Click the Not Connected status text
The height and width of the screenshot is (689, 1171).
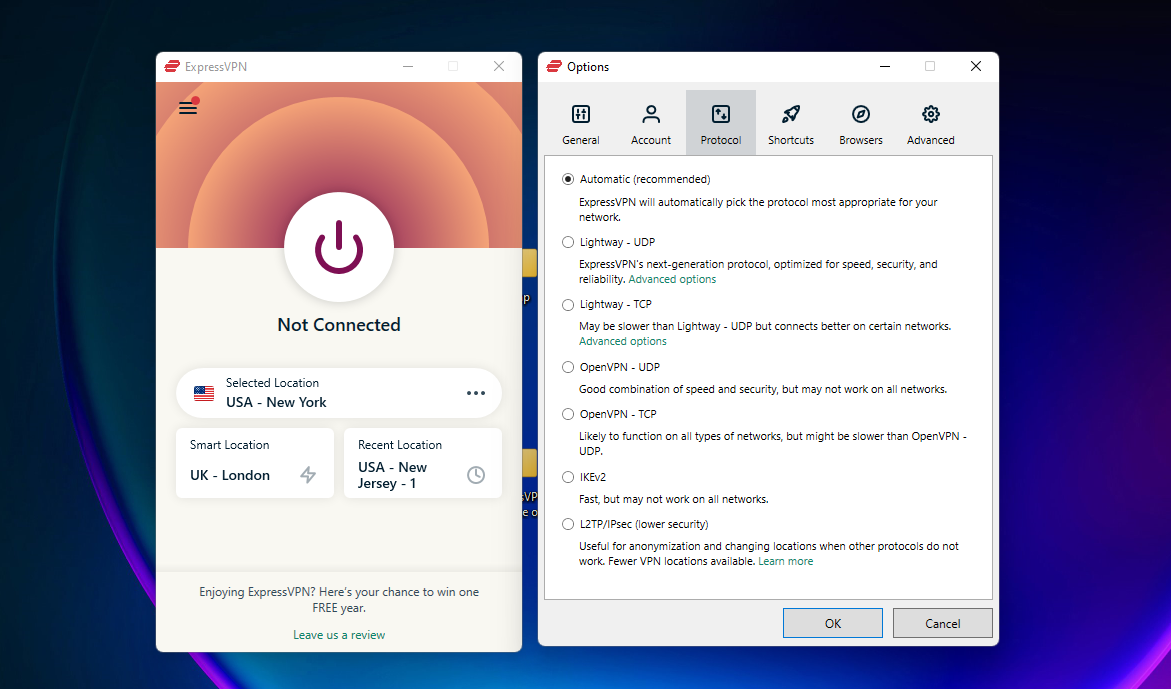(339, 325)
